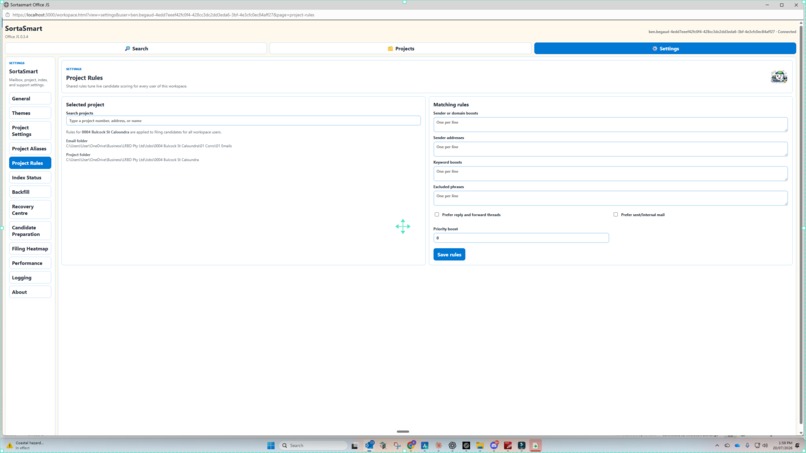Open the Windows Start menu

(271, 445)
